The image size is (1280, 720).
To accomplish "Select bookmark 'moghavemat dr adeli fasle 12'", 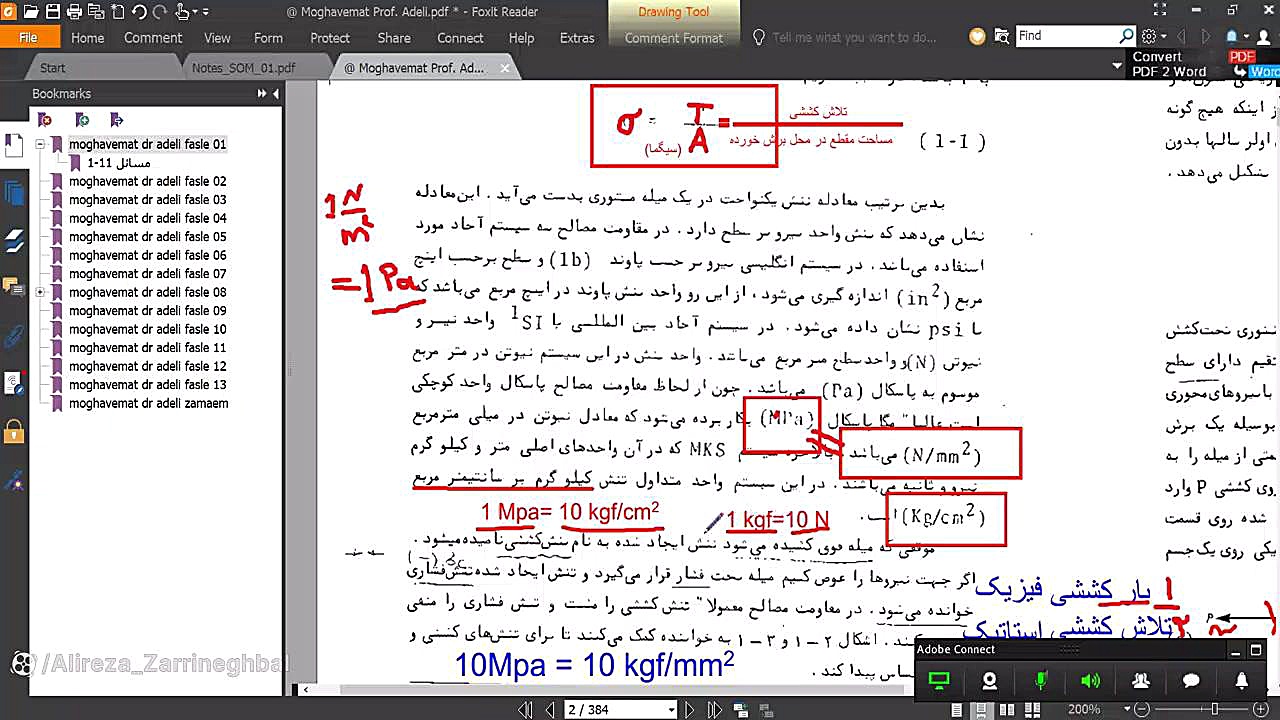I will [x=147, y=367].
